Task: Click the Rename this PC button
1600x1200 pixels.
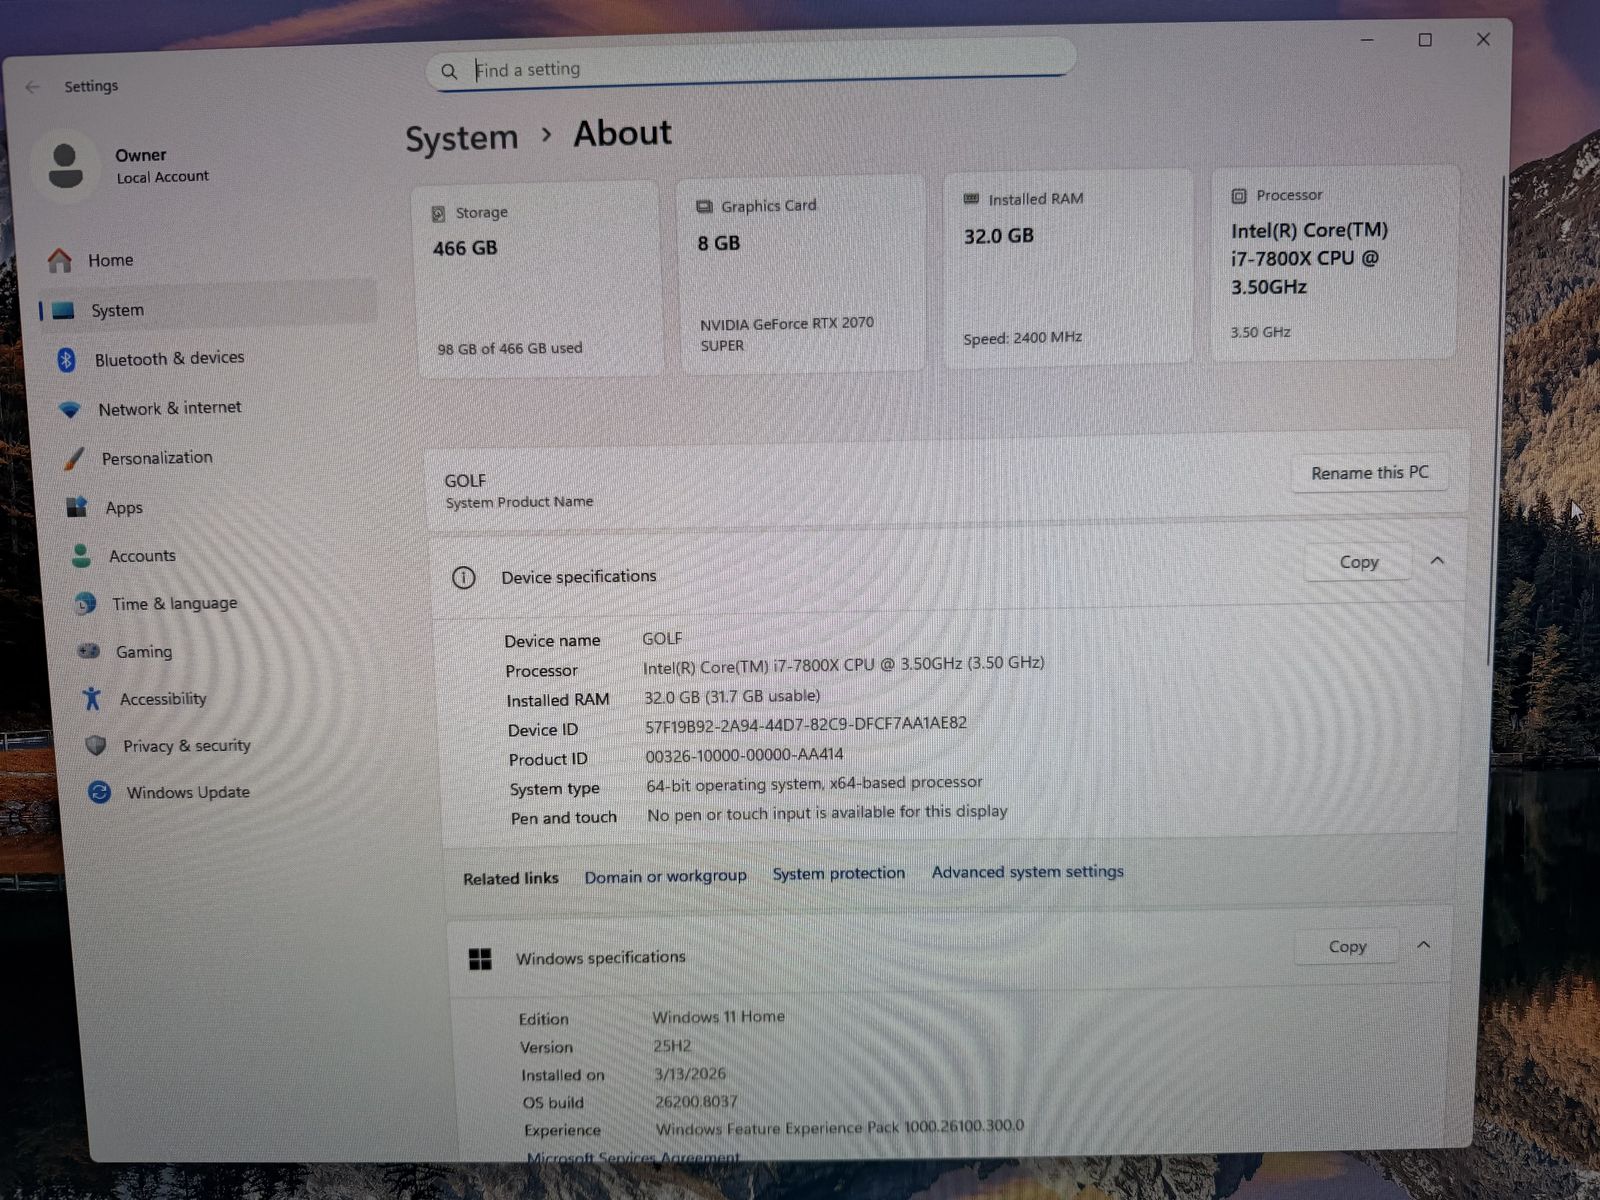Action: (x=1369, y=473)
